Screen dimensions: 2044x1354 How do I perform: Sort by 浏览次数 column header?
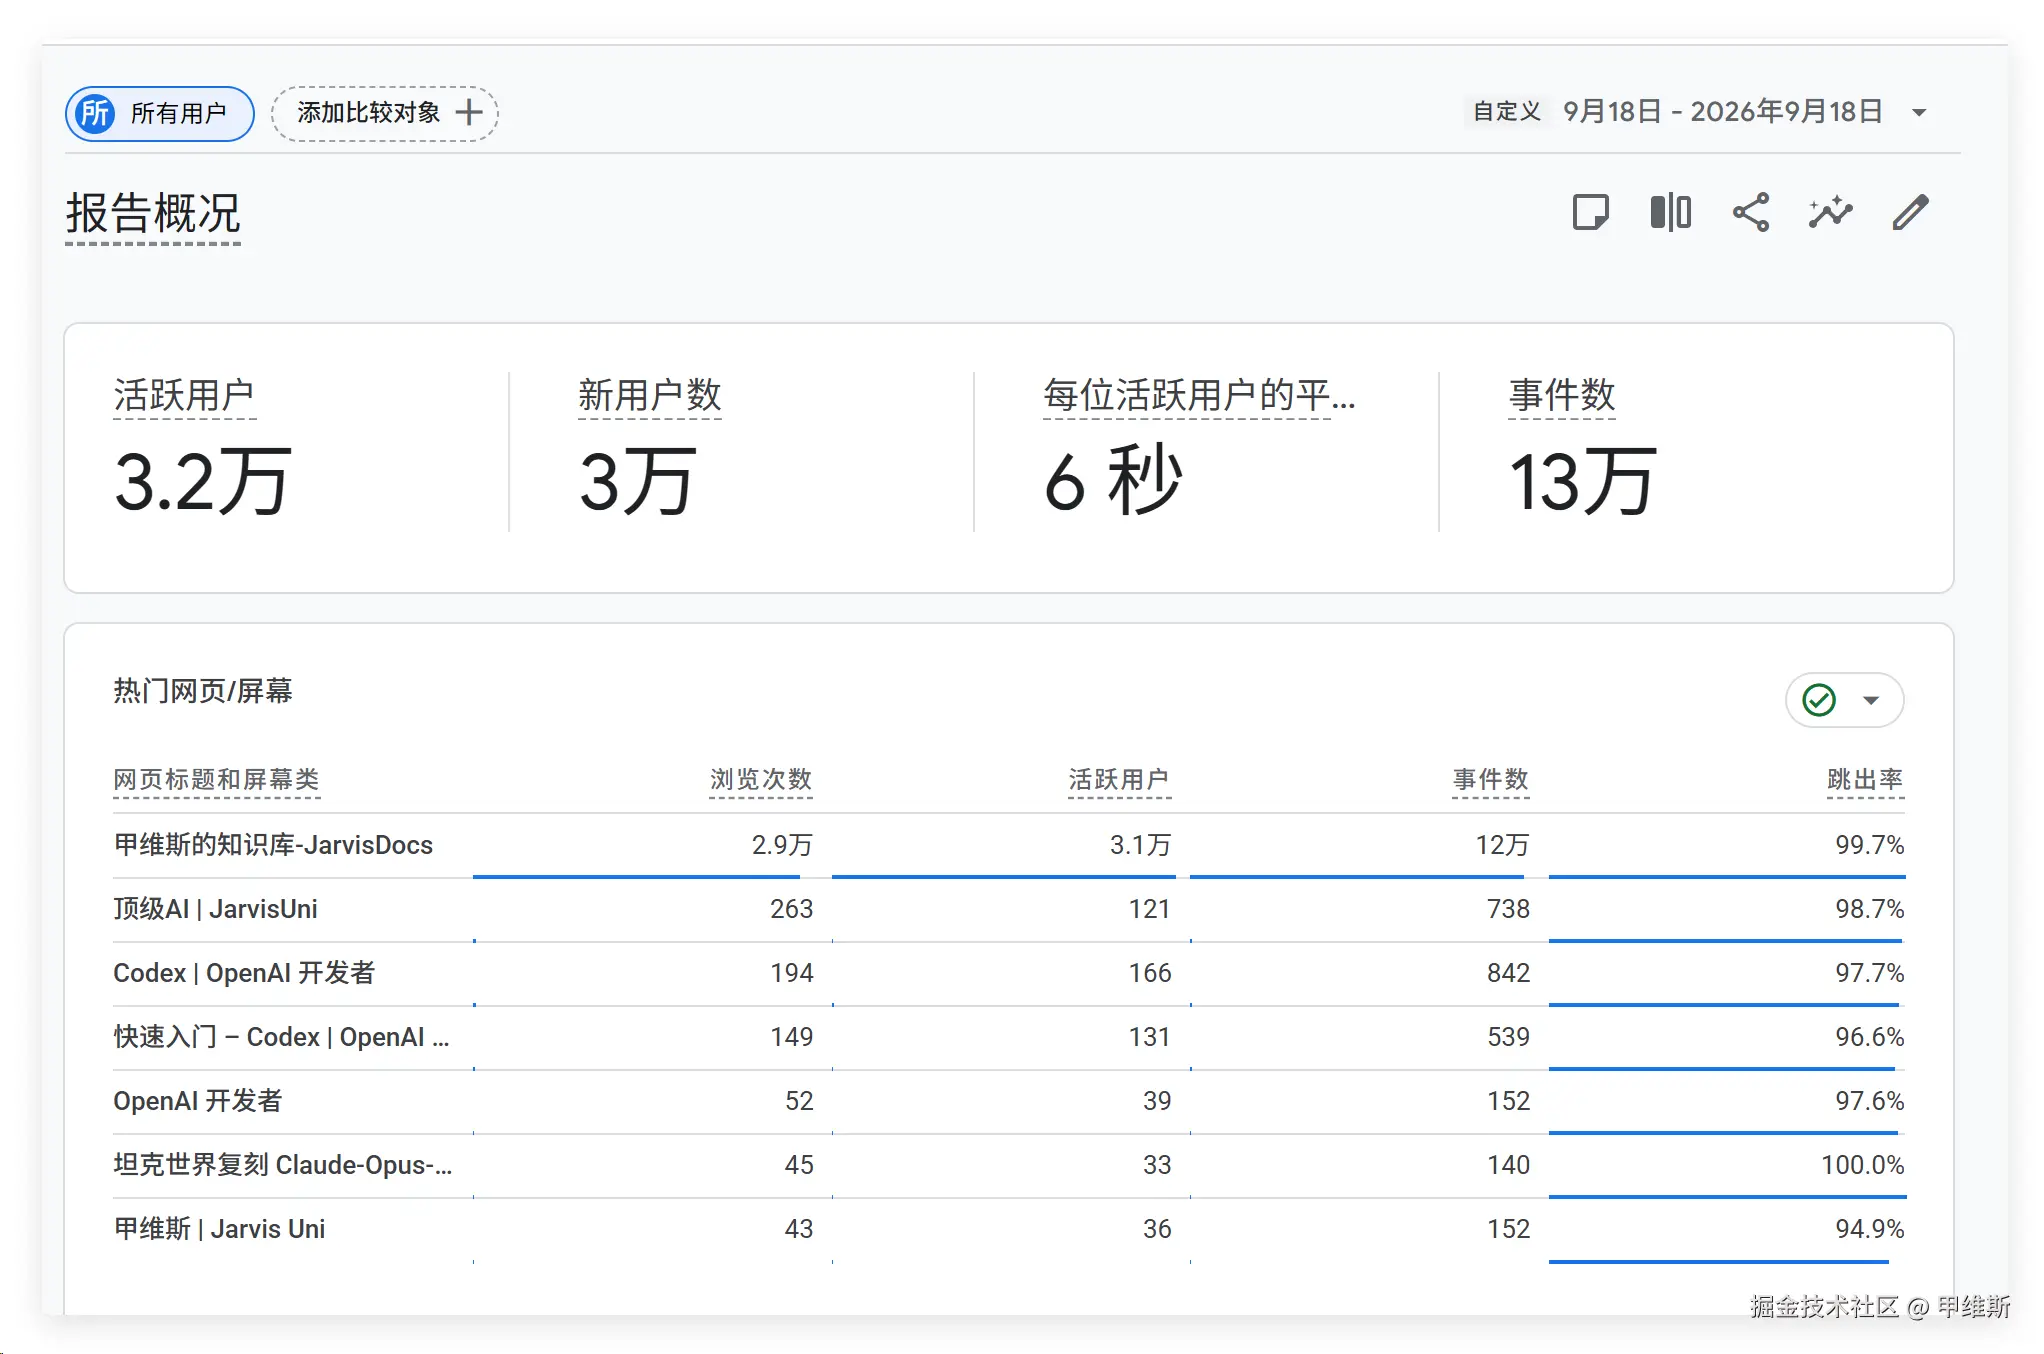[x=761, y=780]
